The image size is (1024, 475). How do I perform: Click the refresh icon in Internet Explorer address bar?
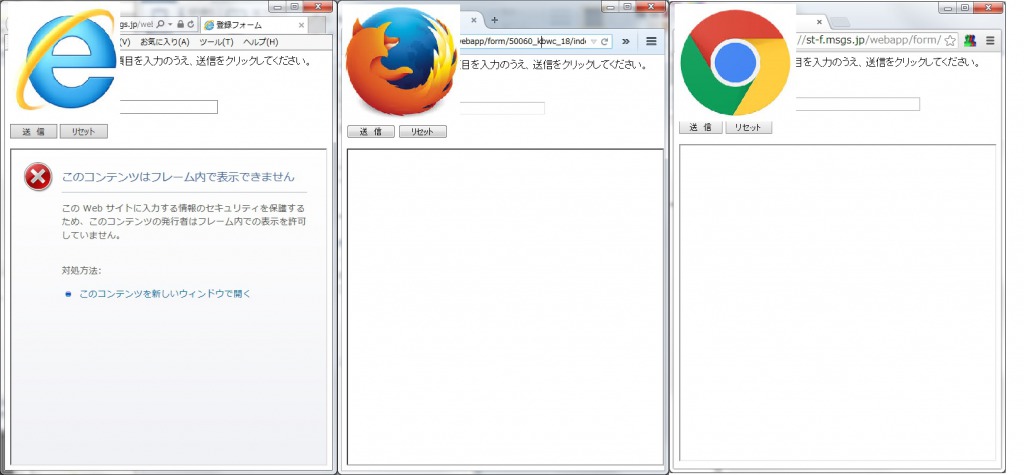(x=190, y=24)
